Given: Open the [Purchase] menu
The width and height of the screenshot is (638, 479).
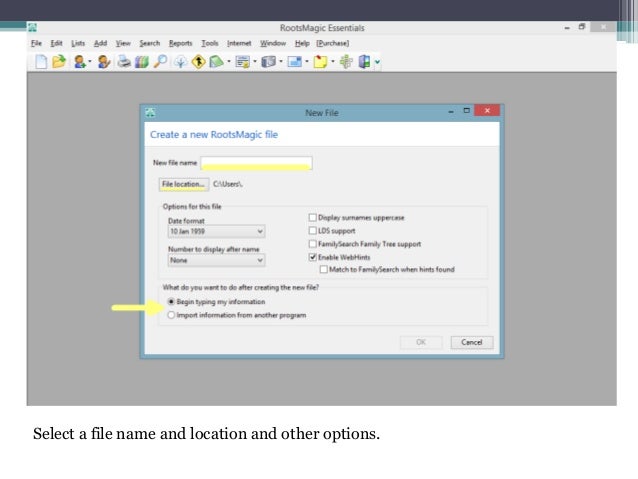Looking at the screenshot, I should (333, 43).
